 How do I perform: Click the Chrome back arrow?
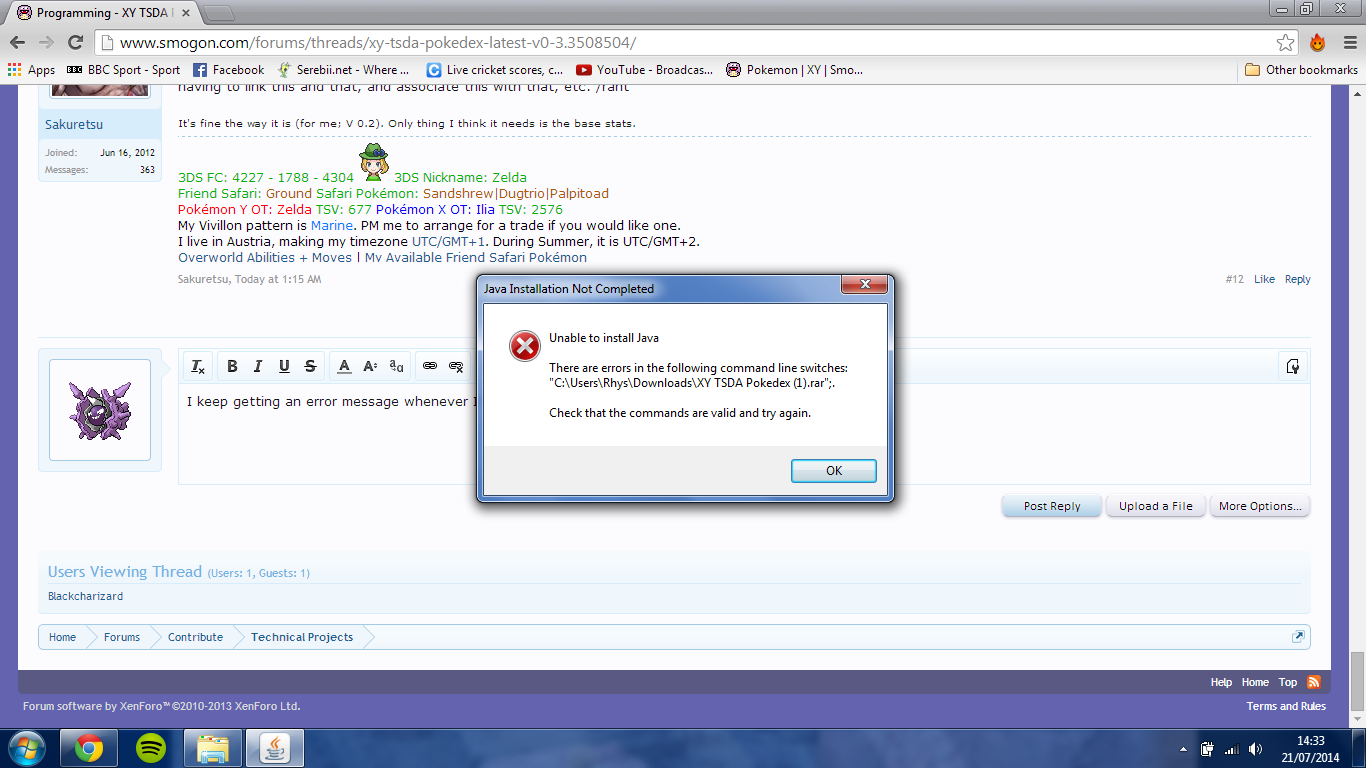pyautogui.click(x=17, y=42)
